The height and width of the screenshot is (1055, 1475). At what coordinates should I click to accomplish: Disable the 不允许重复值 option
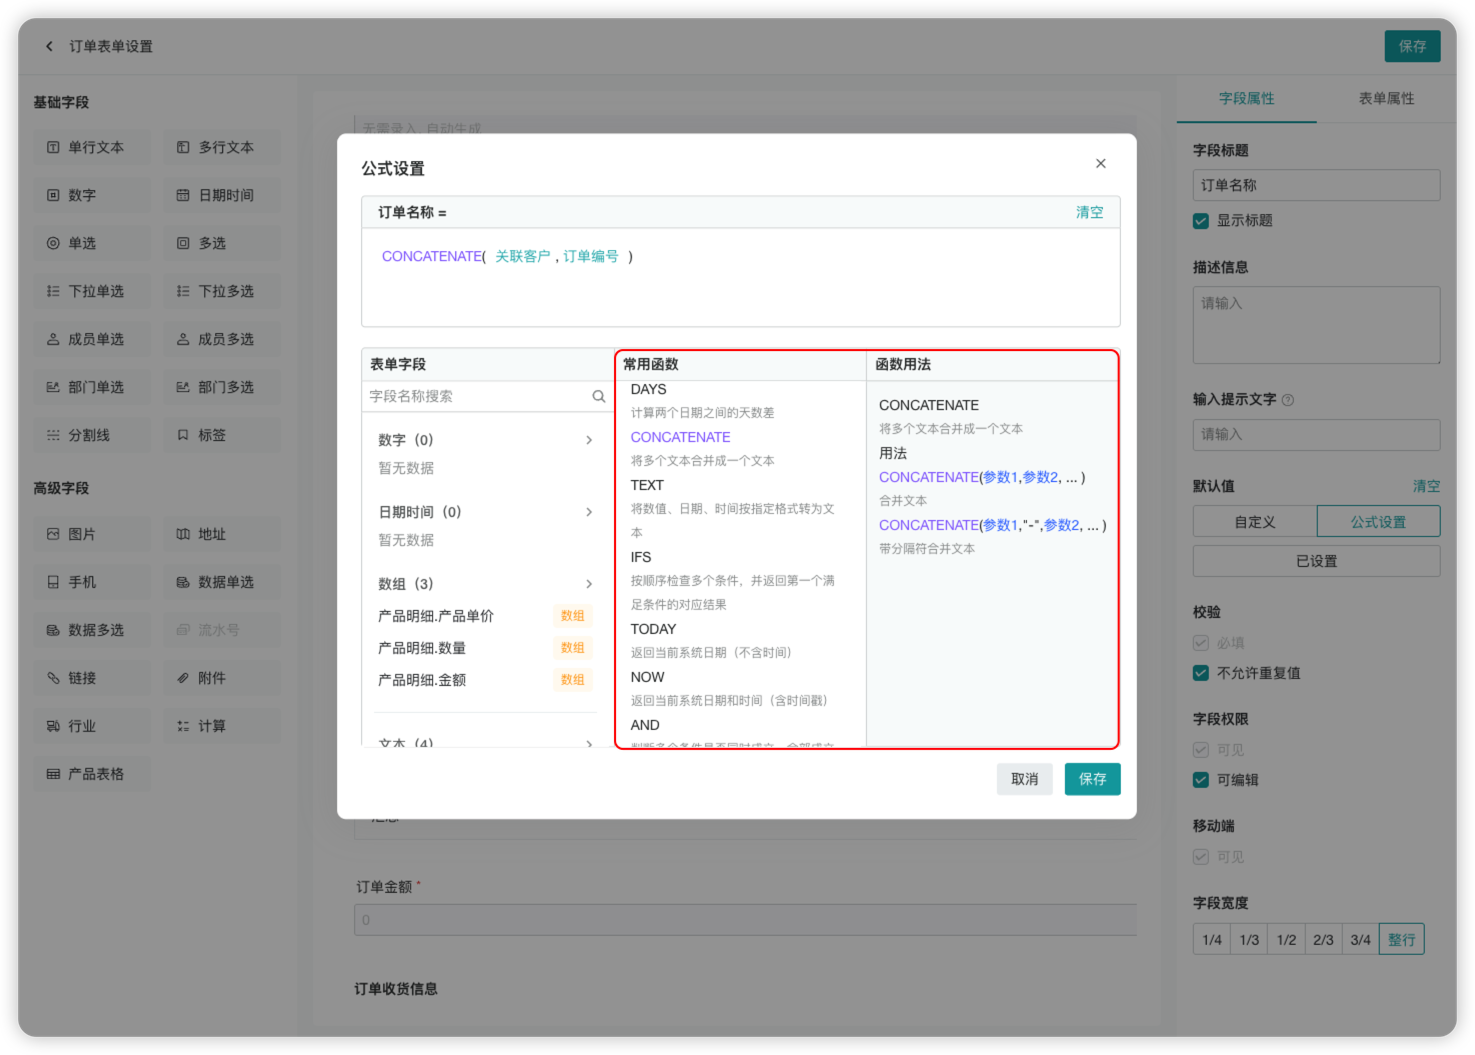1201,673
